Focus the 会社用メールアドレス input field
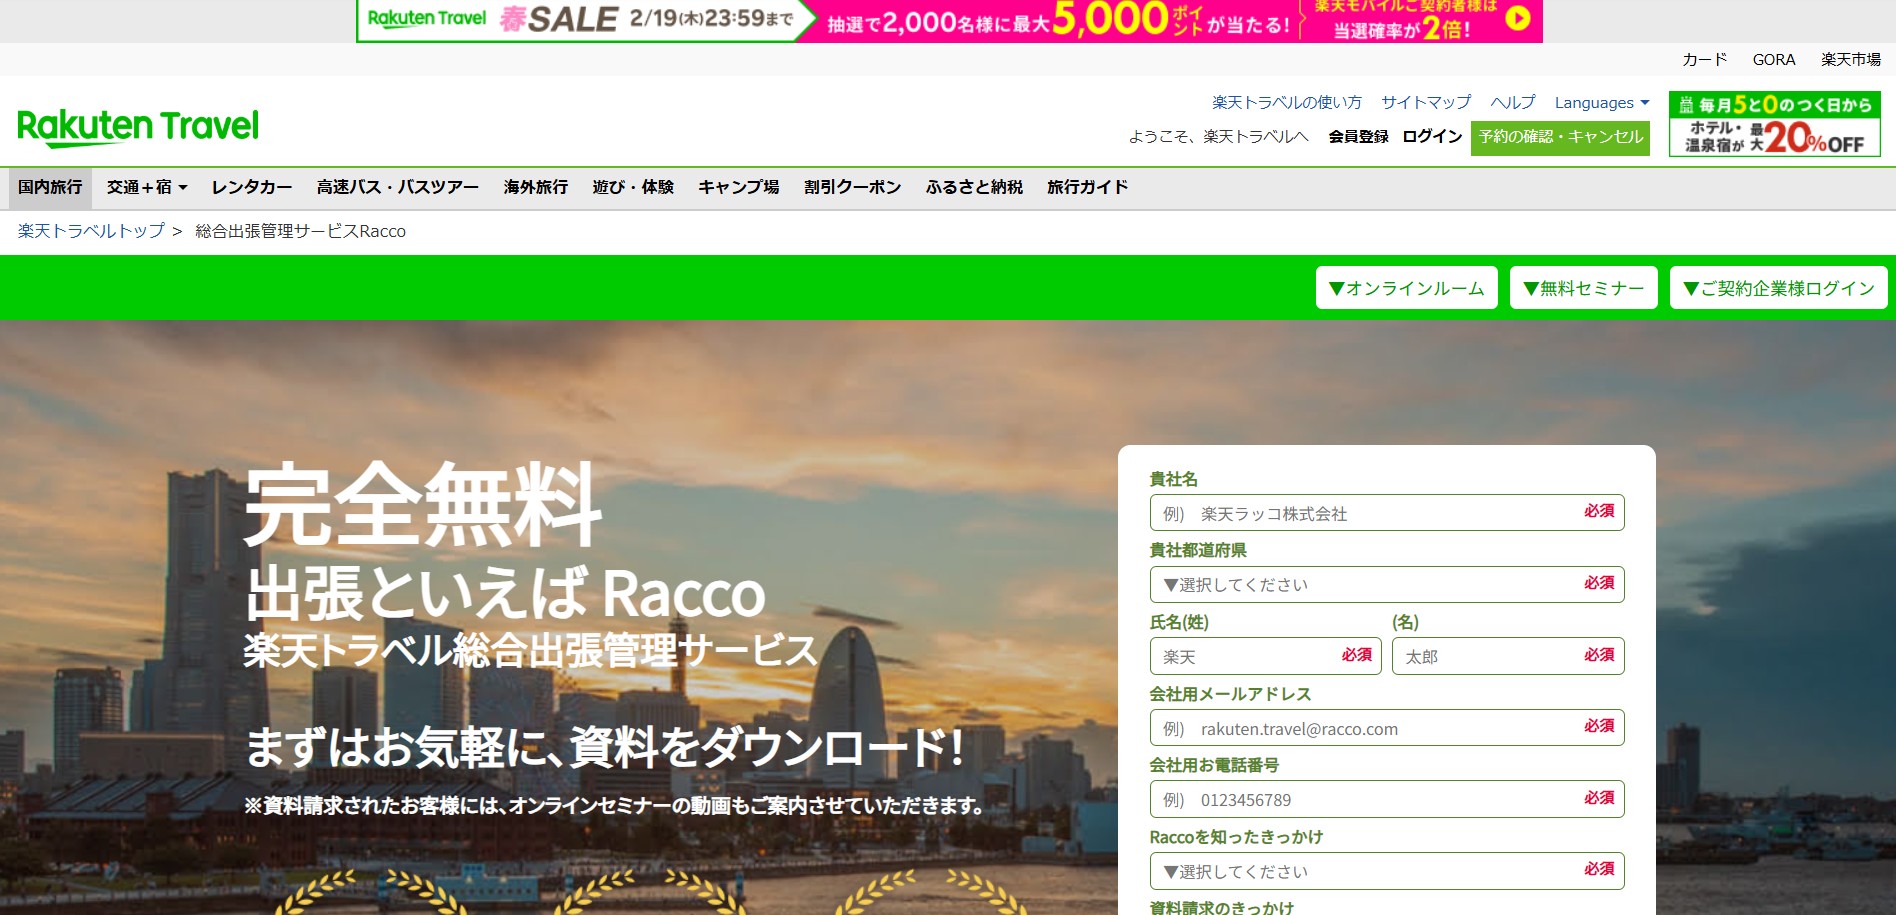The width and height of the screenshot is (1896, 915). (1387, 728)
